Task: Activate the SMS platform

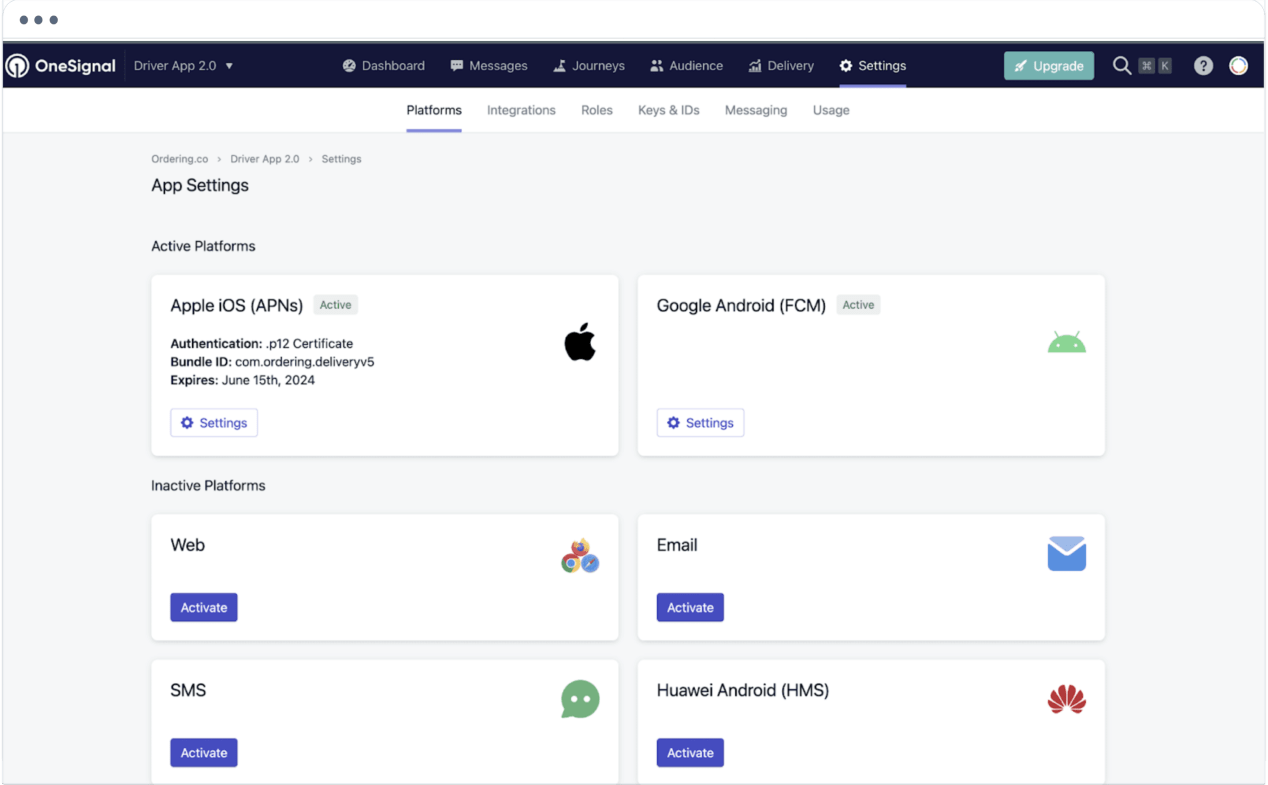Action: pos(204,752)
